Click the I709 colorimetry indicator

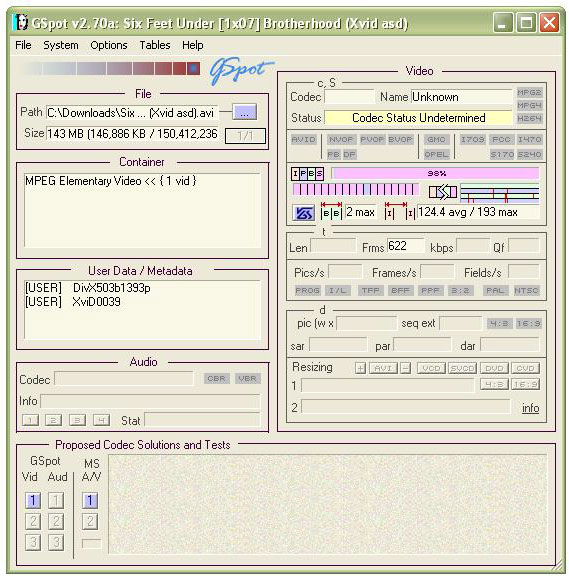coord(473,139)
